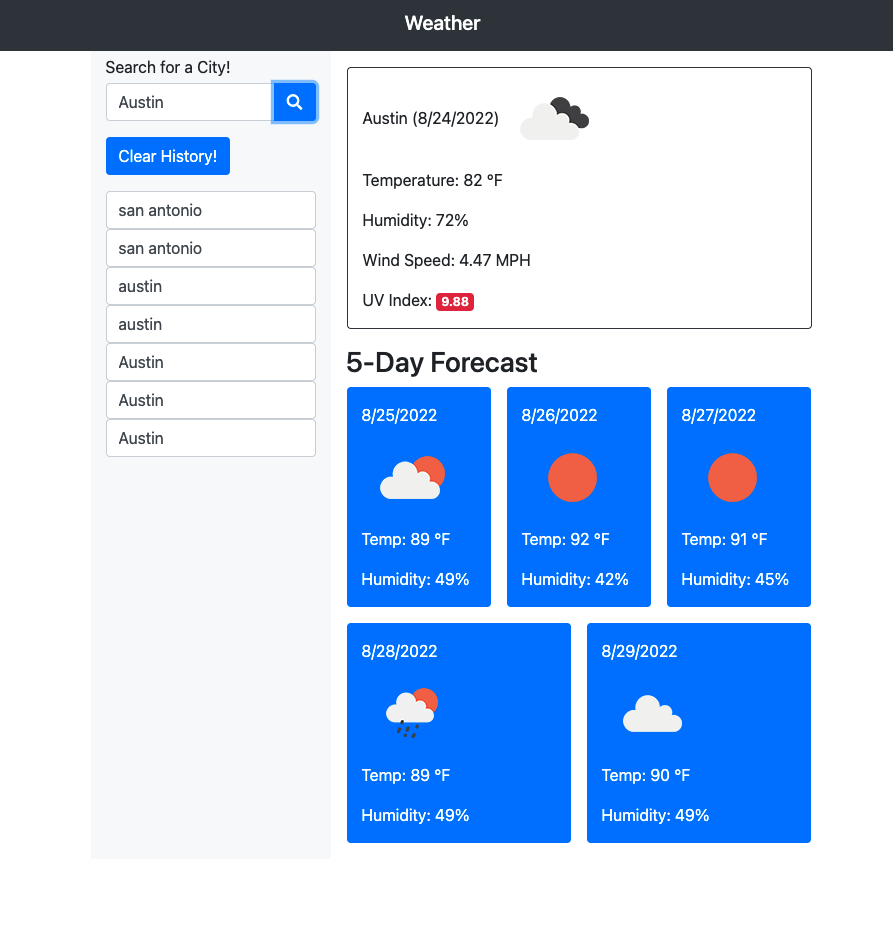Click the sun icon on the 8/27/2022 forecast card
This screenshot has width=893, height=928.
coord(732,478)
